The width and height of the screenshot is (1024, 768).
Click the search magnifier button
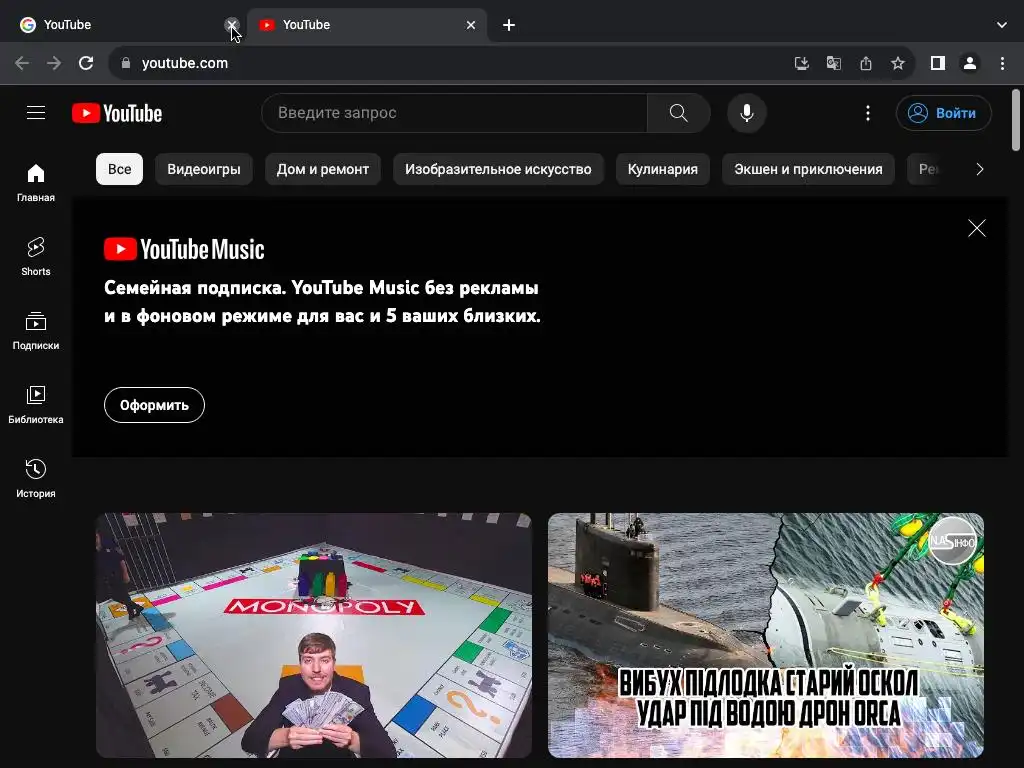(679, 113)
